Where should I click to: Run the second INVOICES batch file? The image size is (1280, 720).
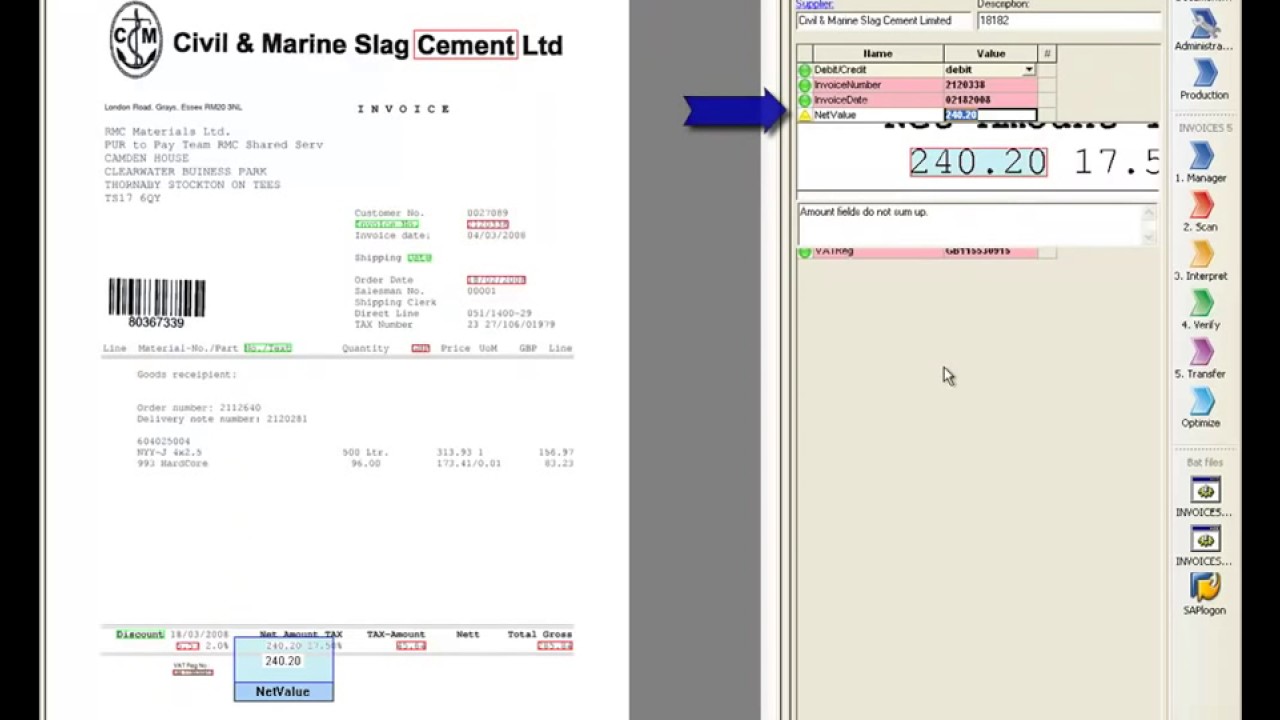pos(1204,545)
